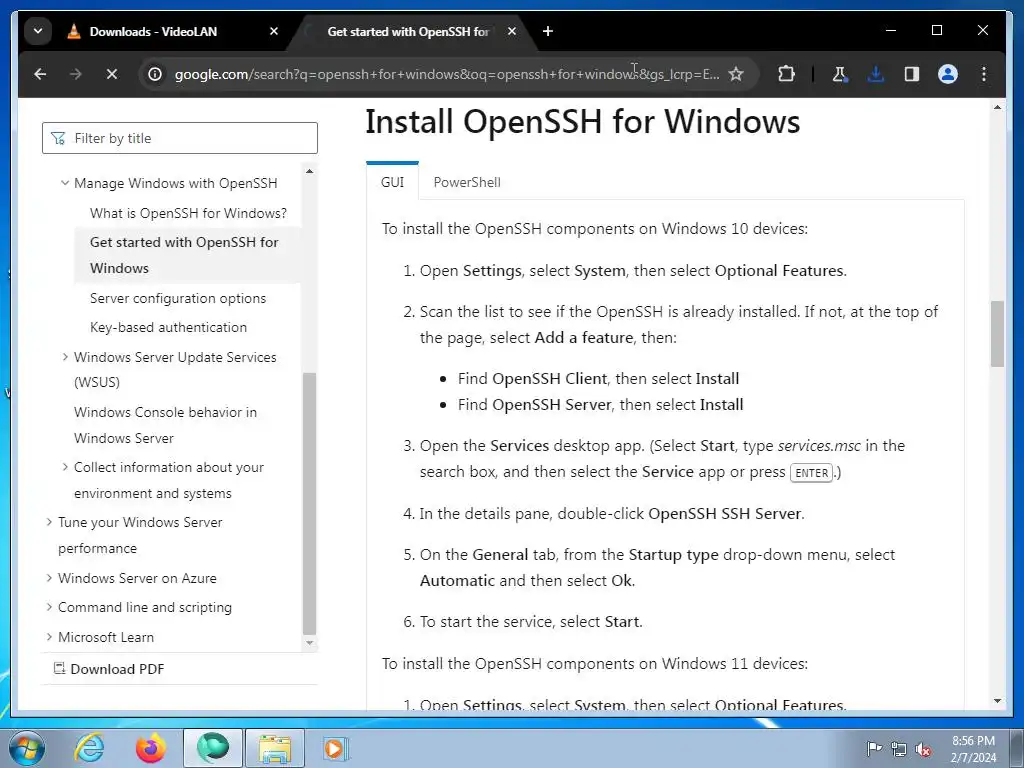
Task: Open Key-based authentication
Action: click(x=168, y=327)
